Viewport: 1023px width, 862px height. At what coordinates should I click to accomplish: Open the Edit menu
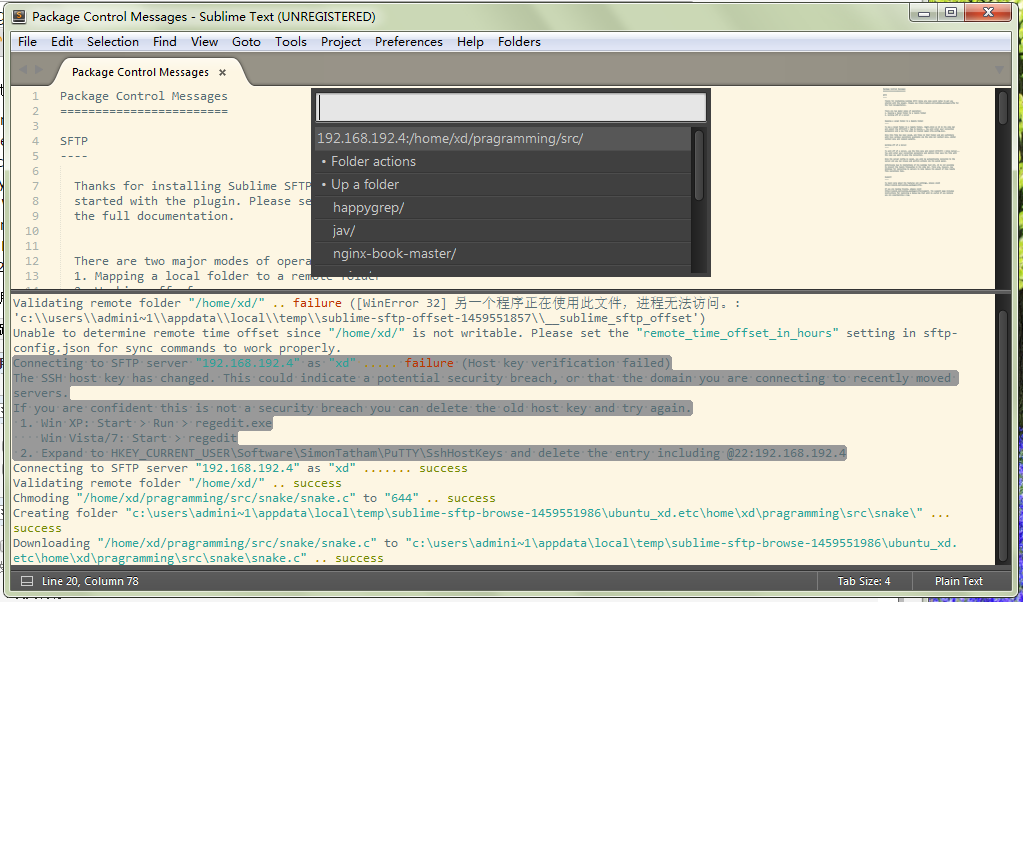pos(62,42)
